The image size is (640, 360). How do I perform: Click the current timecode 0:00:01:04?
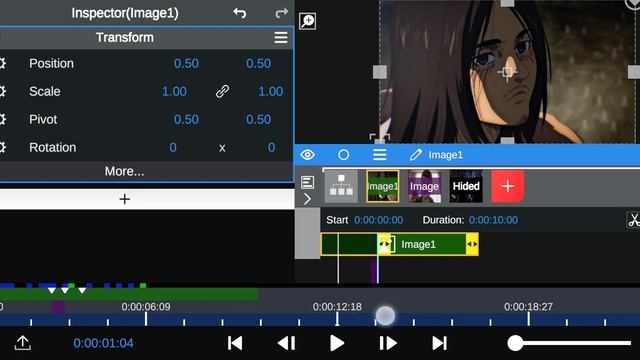[x=103, y=343]
